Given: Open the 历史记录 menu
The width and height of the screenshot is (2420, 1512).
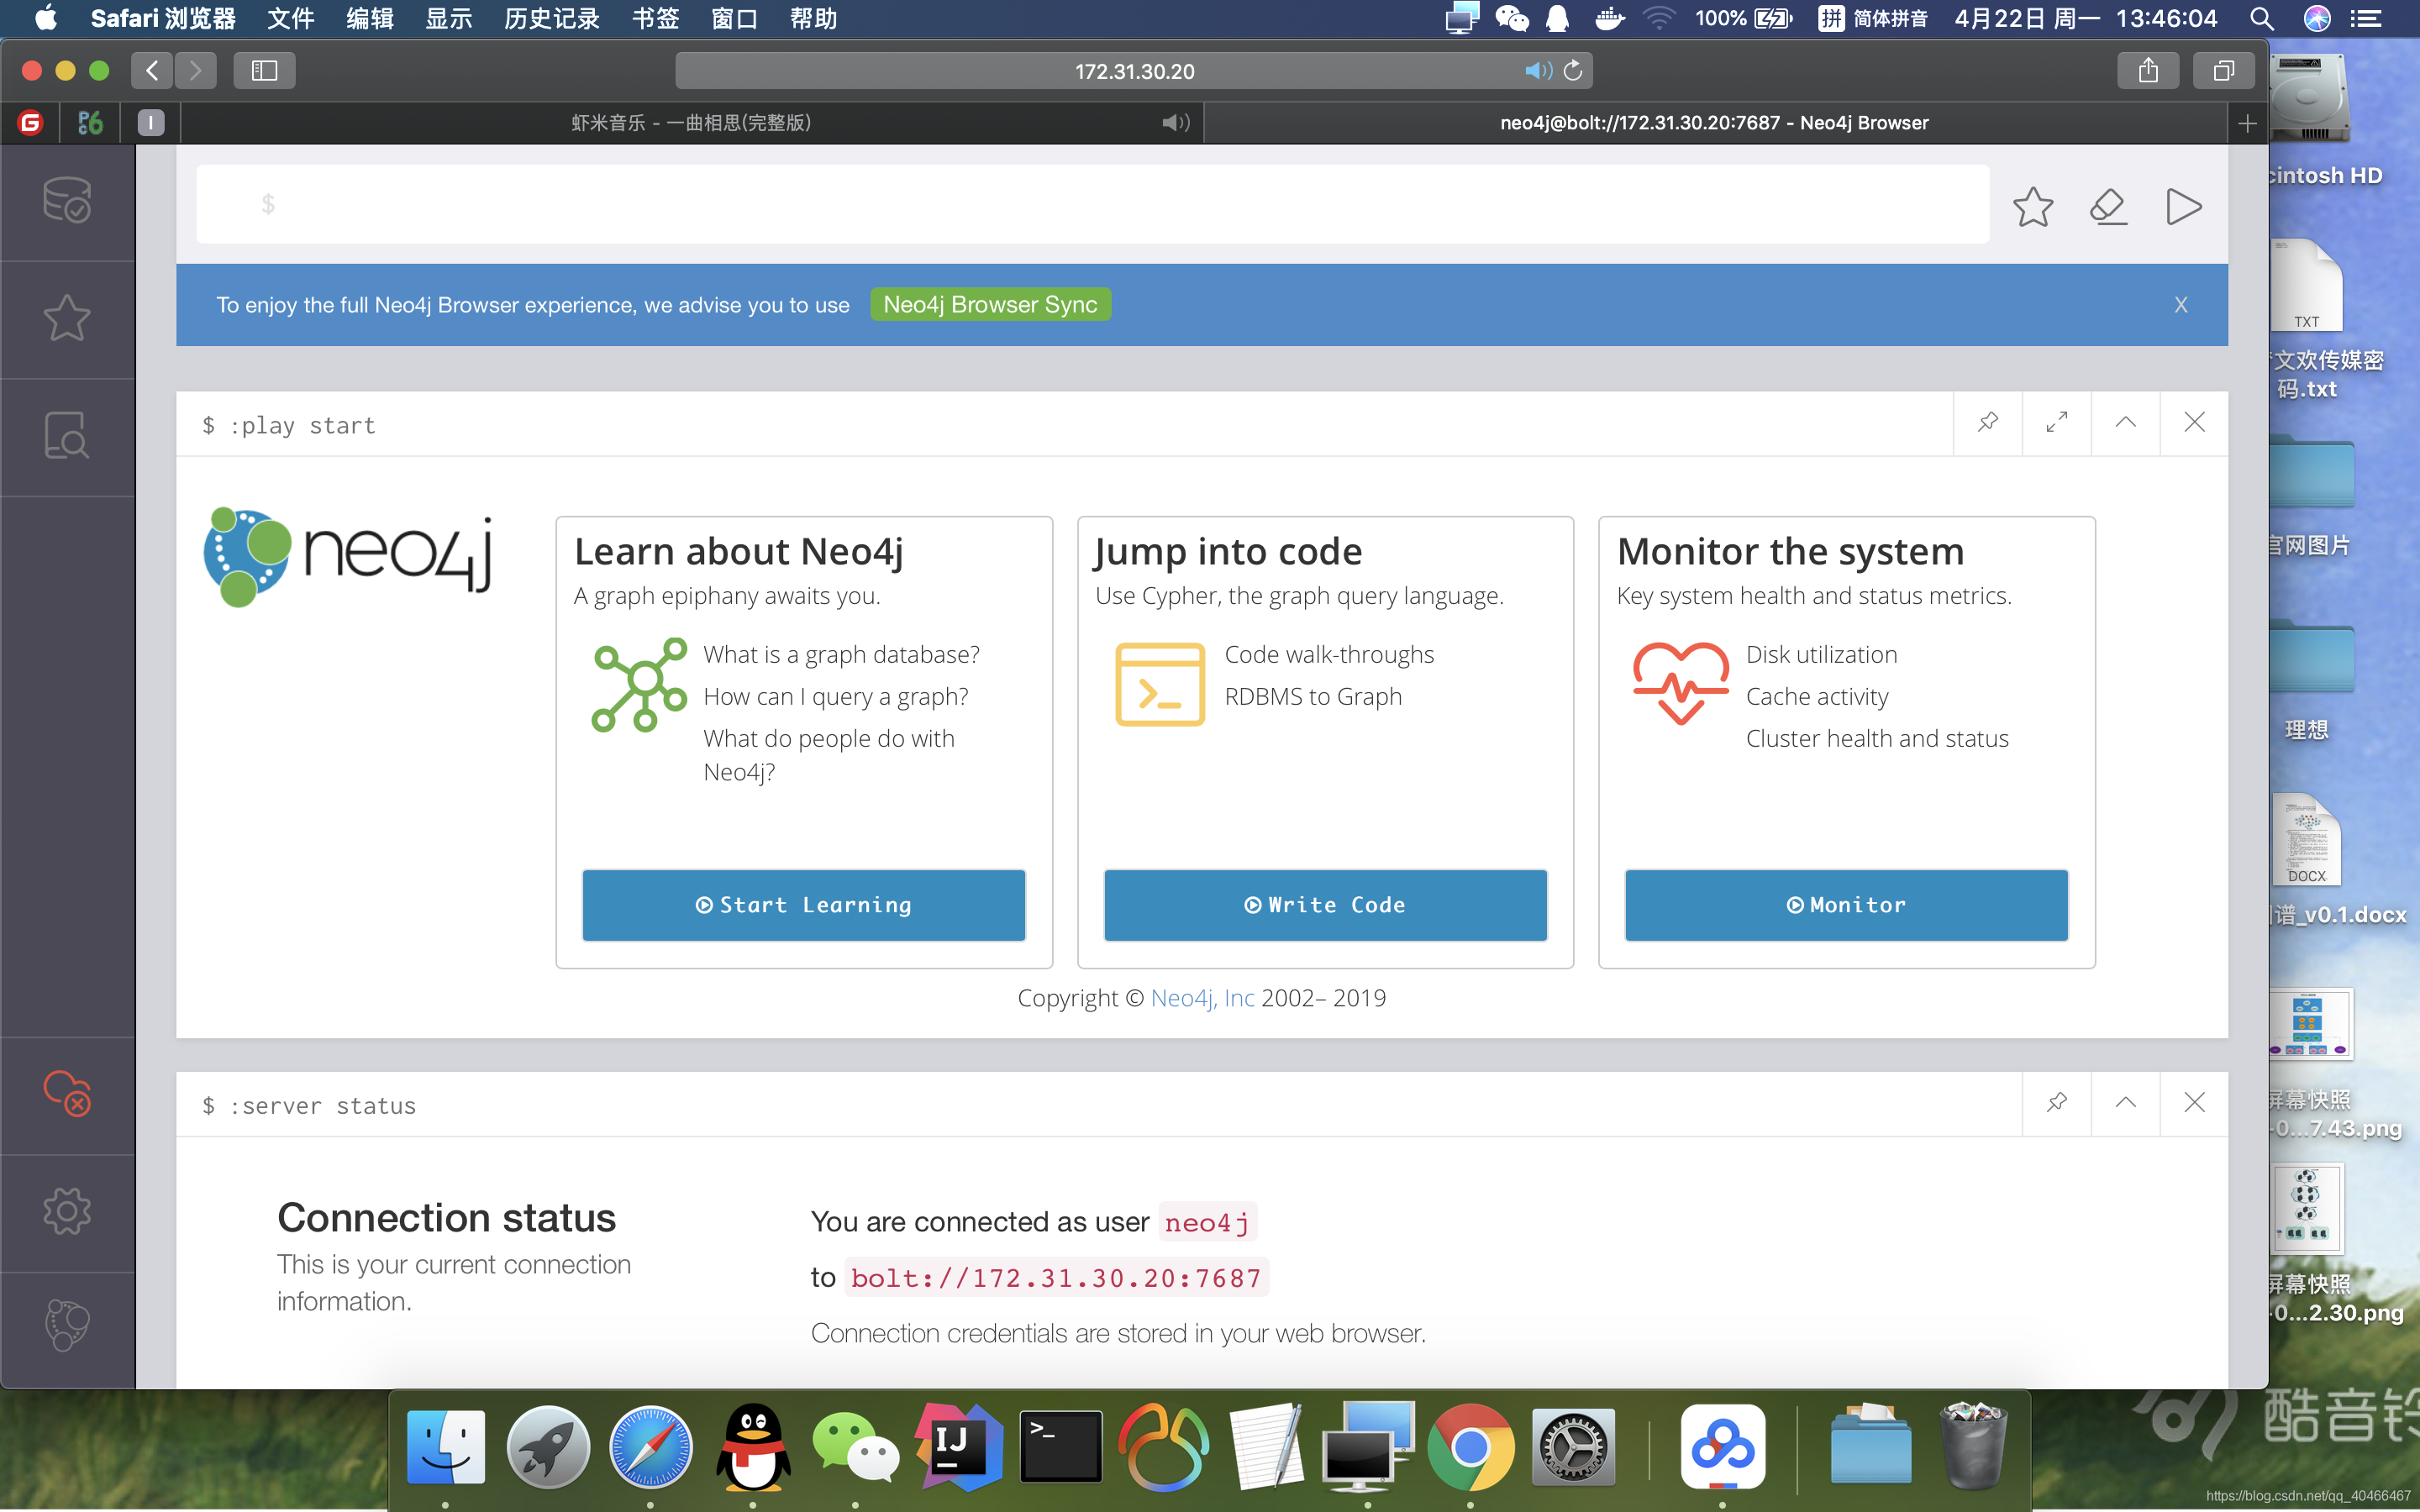Looking at the screenshot, I should (552, 18).
